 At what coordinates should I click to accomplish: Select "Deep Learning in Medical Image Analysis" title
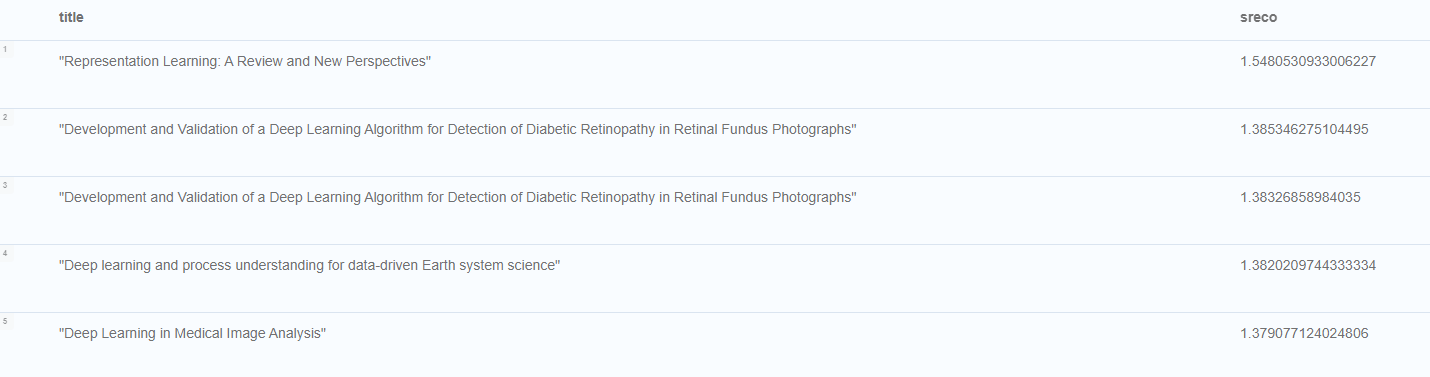coord(193,334)
